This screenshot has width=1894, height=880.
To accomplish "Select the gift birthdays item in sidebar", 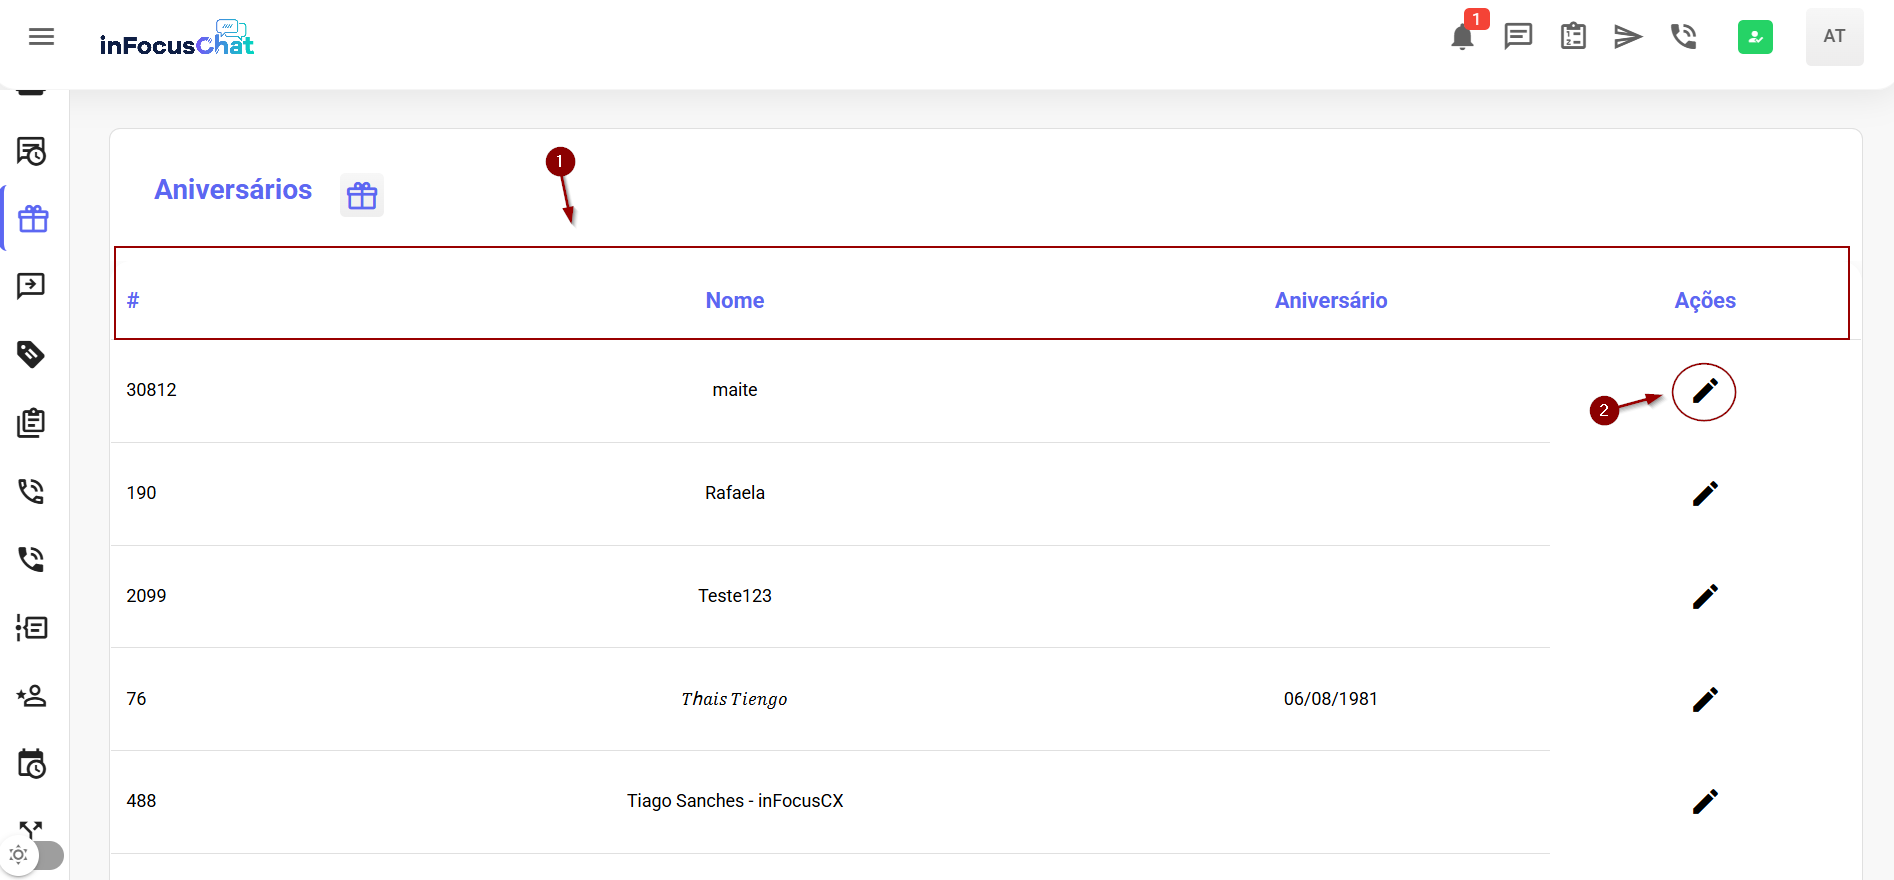I will click(x=33, y=219).
